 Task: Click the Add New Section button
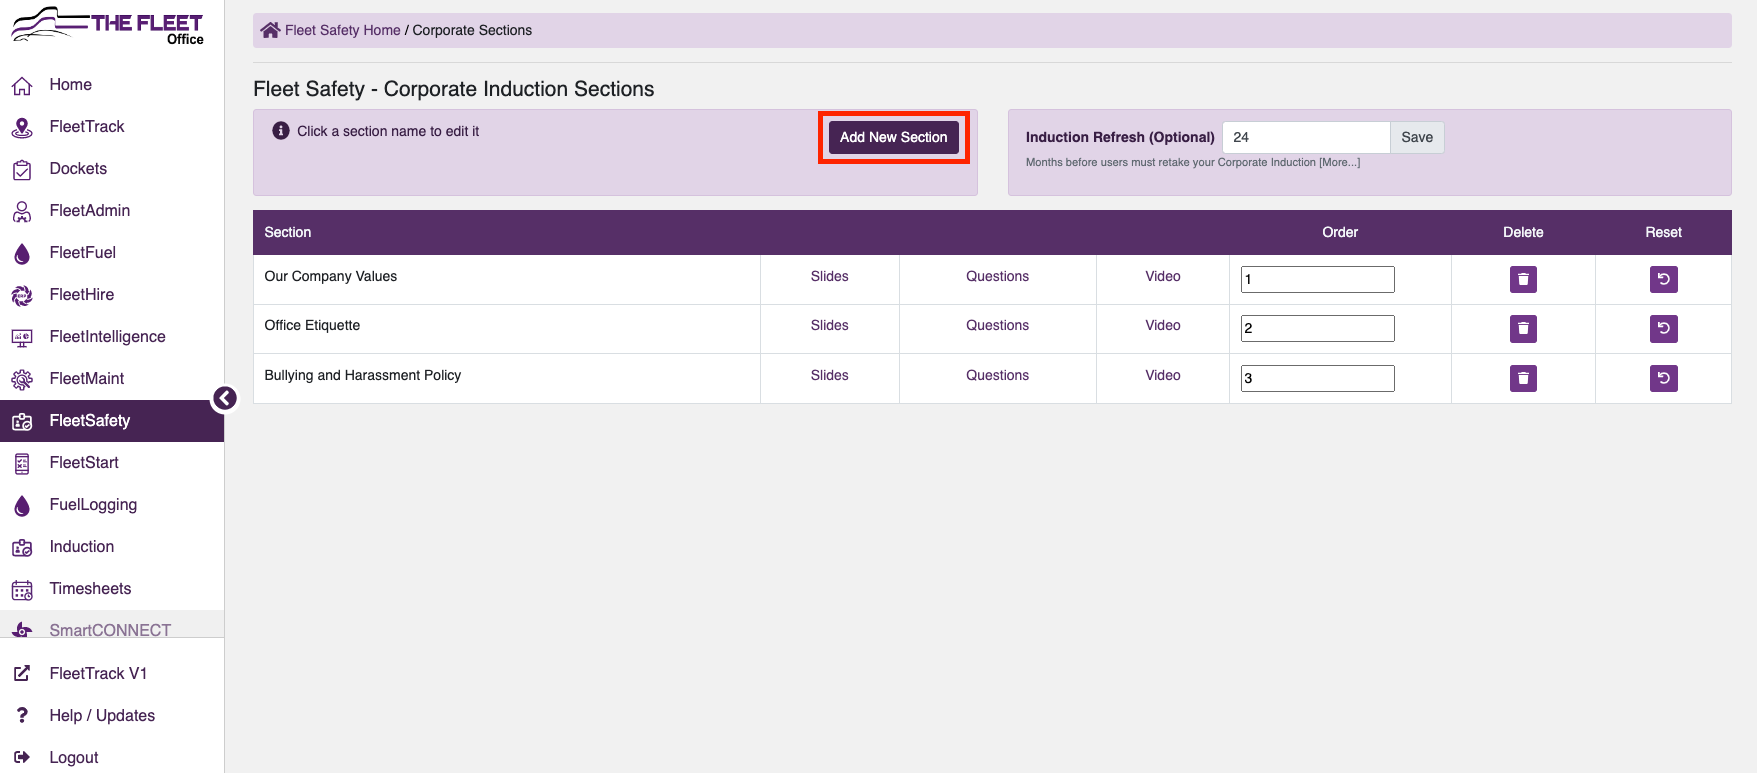[894, 137]
